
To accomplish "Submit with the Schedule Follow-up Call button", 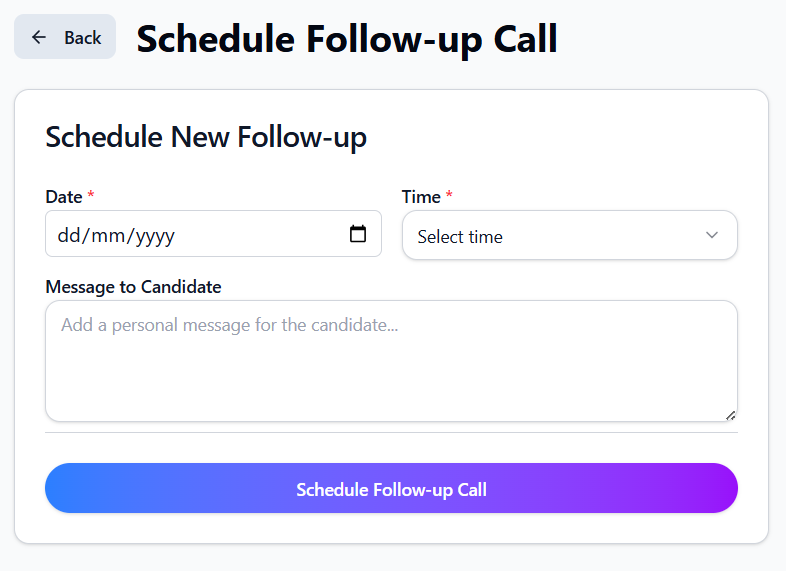I will coord(391,489).
